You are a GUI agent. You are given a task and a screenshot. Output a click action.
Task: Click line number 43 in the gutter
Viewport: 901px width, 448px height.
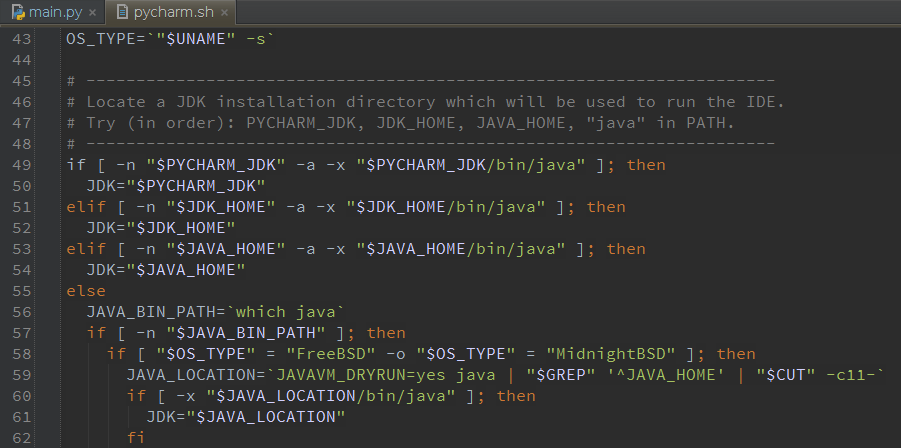21,39
